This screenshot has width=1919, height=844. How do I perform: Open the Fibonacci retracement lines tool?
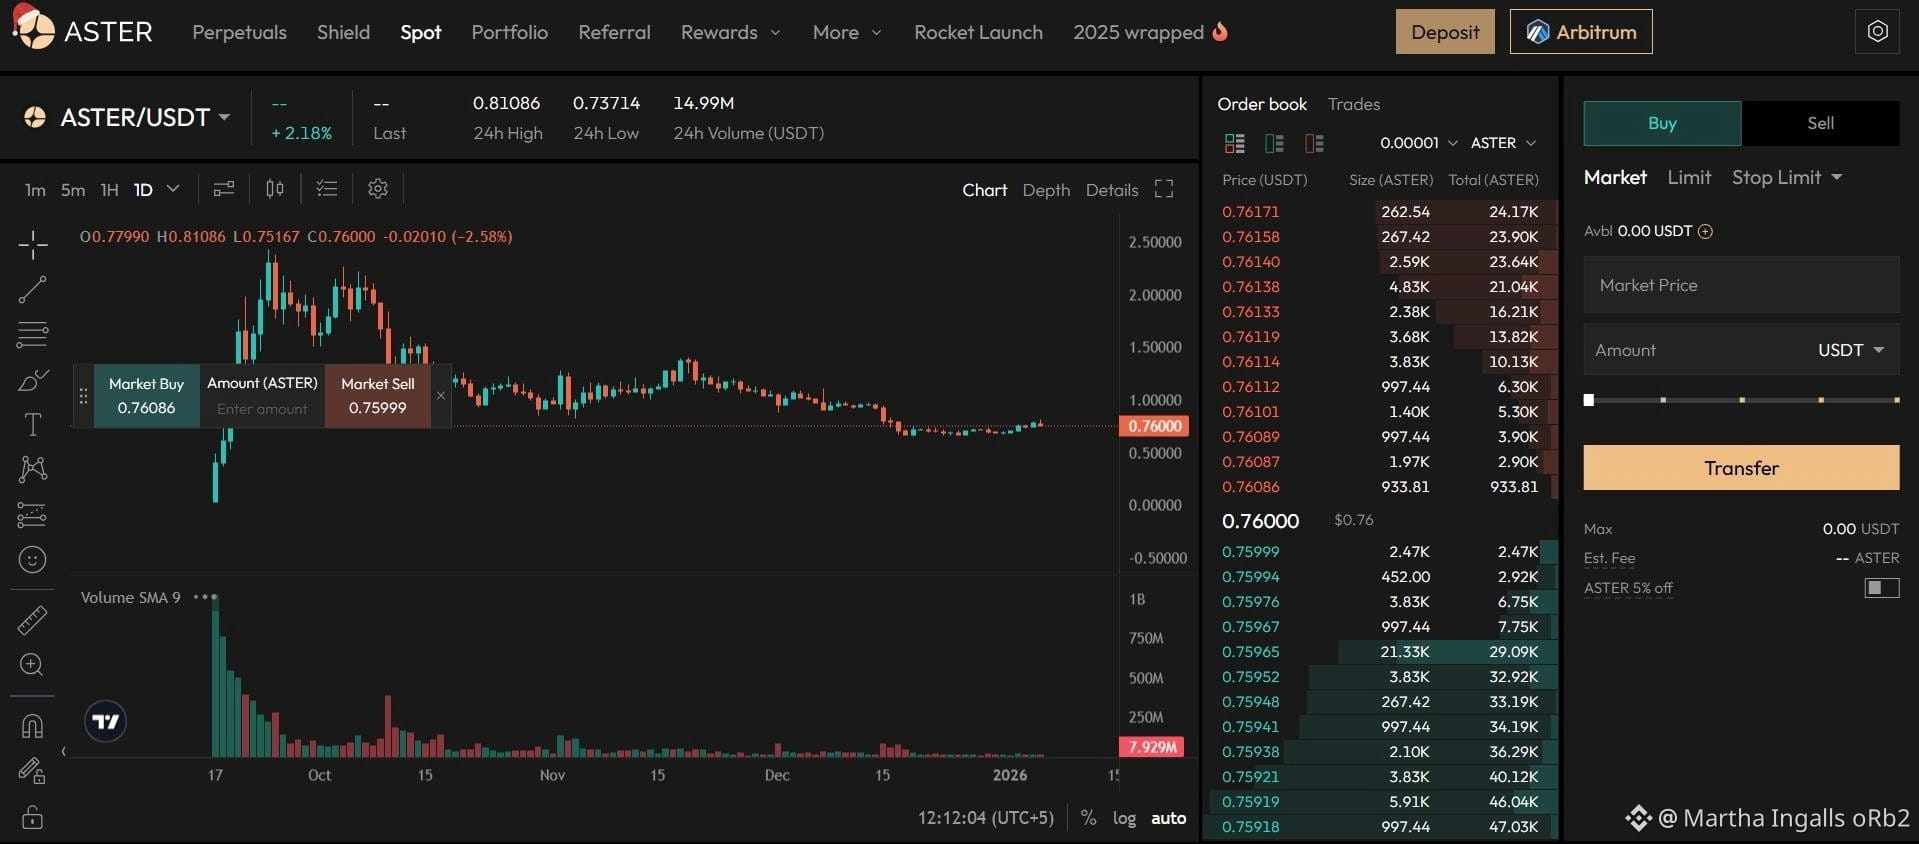[32, 334]
